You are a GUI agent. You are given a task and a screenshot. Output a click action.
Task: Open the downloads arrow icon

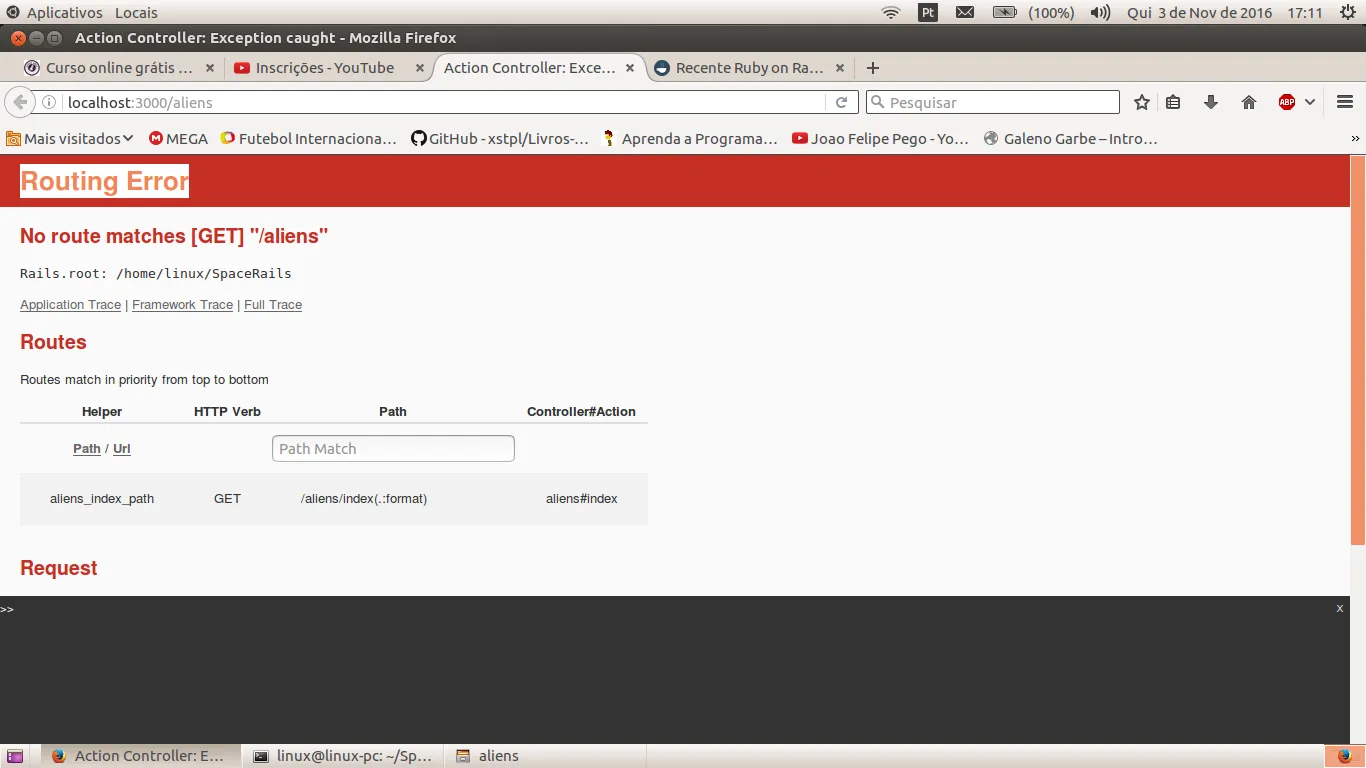[1211, 102]
